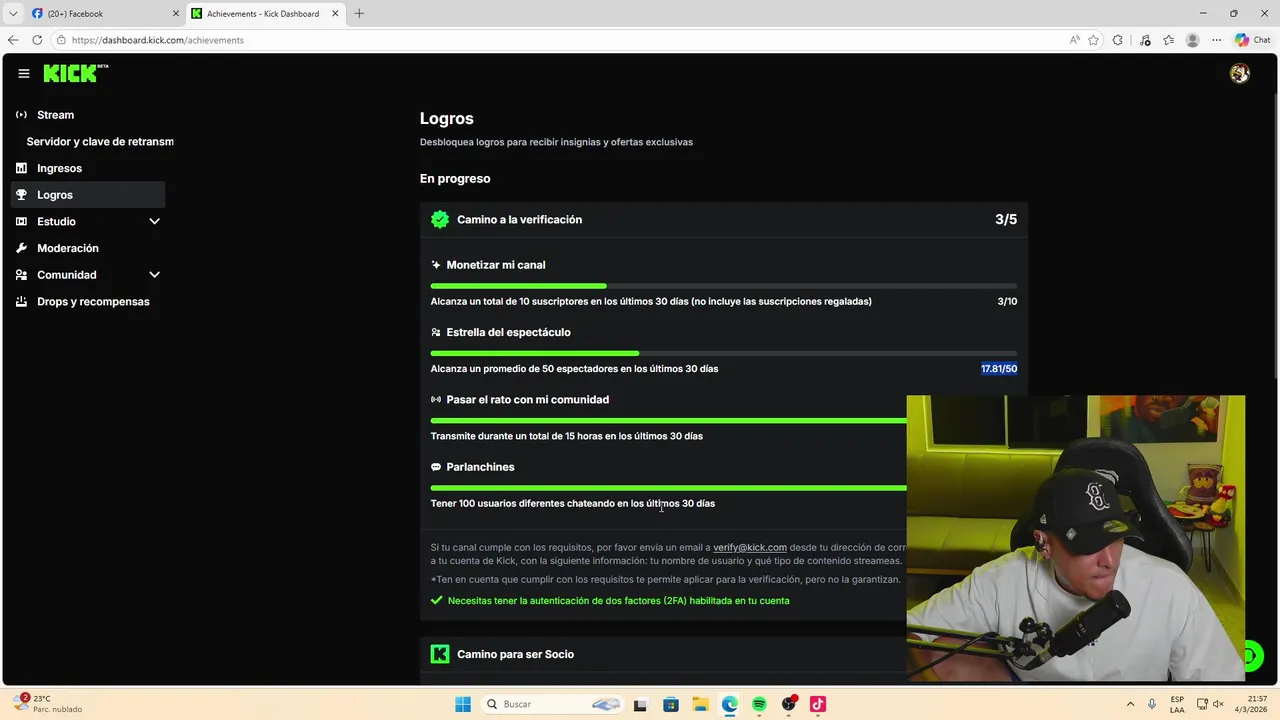Click the Stream sidebar icon

(x=21, y=115)
